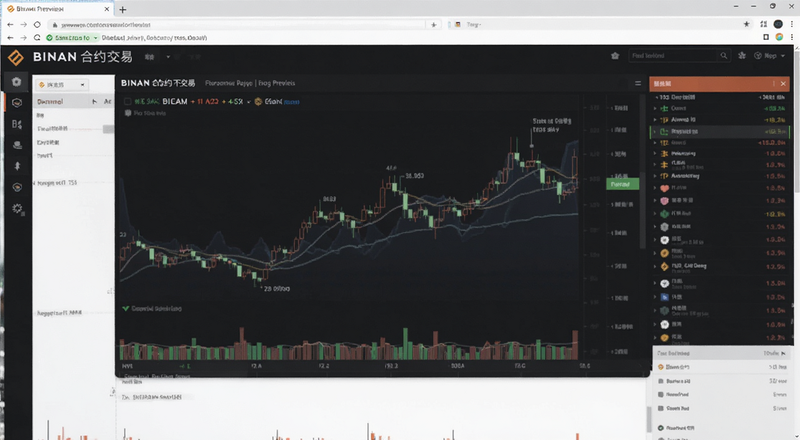Reload the page using the top toolbar reload icon
This screenshot has width=800, height=440.
(x=37, y=24)
